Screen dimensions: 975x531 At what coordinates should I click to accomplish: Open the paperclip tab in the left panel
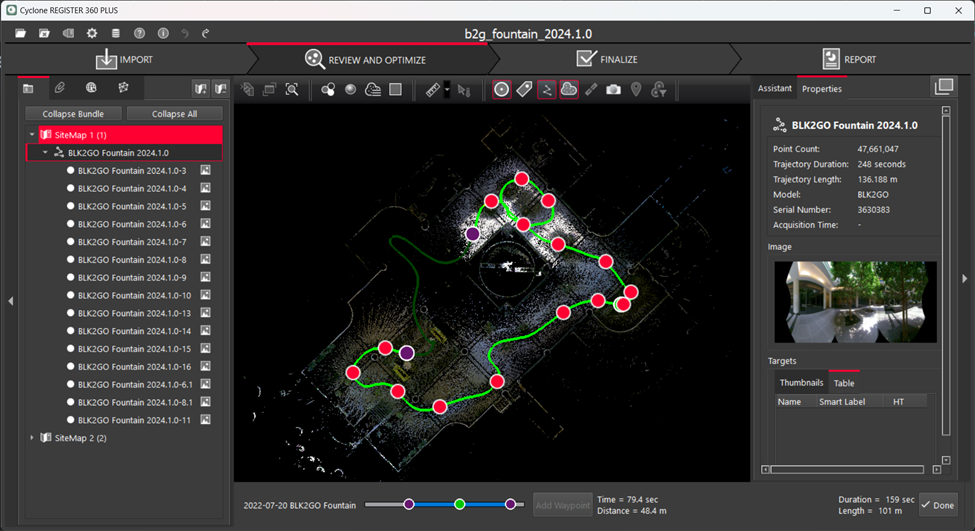(60, 88)
